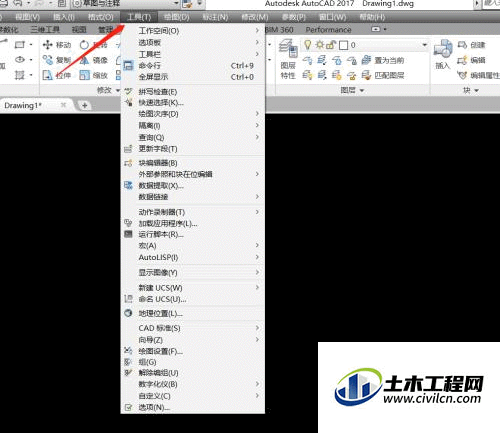Open Ellipse tool dropdown arrow

31,60
